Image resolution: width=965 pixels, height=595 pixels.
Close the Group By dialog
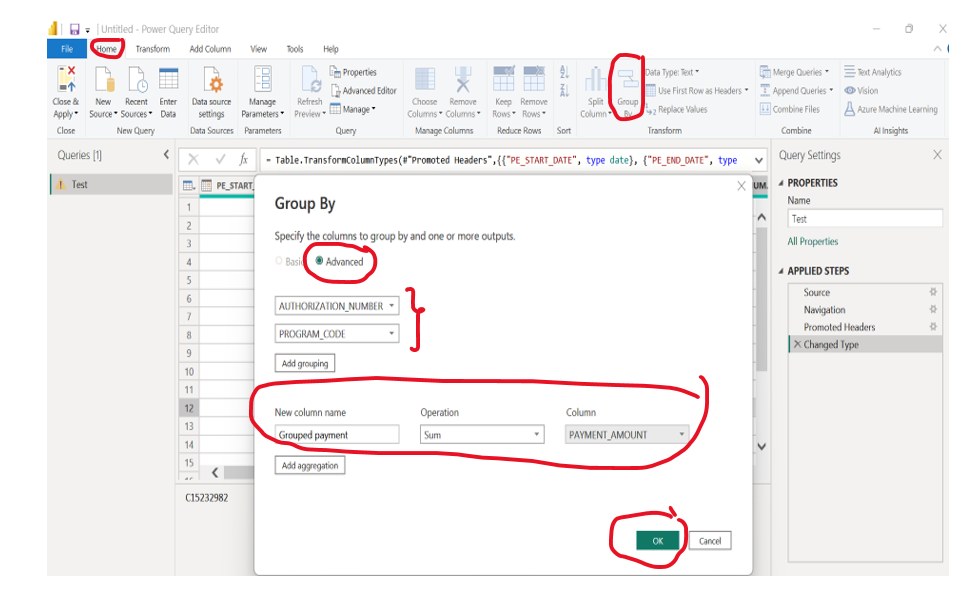point(741,186)
